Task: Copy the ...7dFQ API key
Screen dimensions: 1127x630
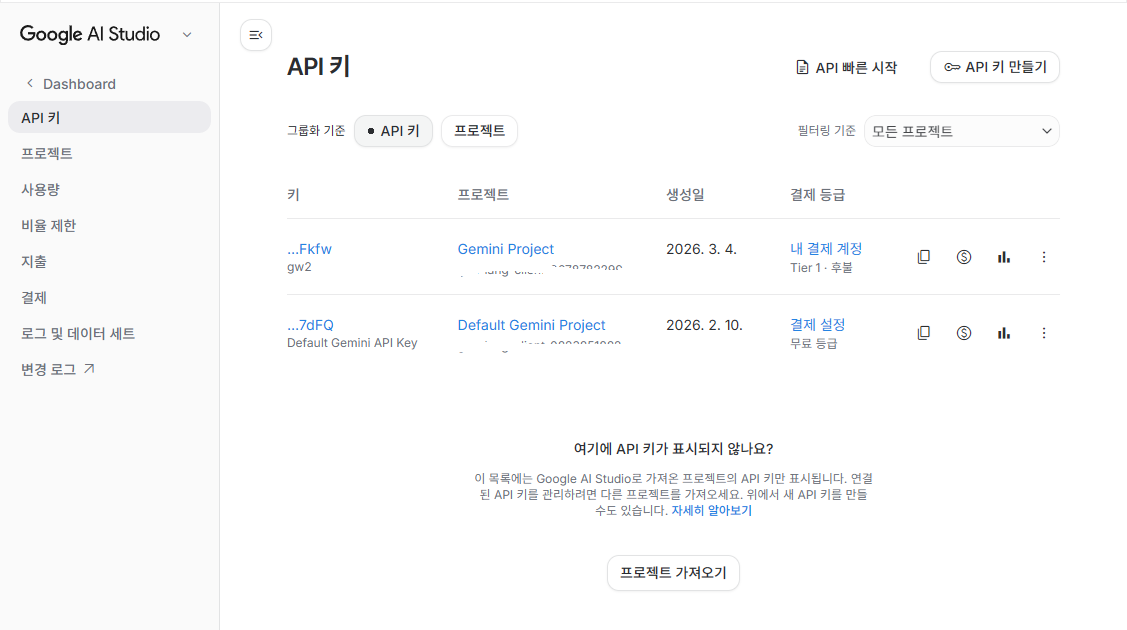Action: pos(923,332)
